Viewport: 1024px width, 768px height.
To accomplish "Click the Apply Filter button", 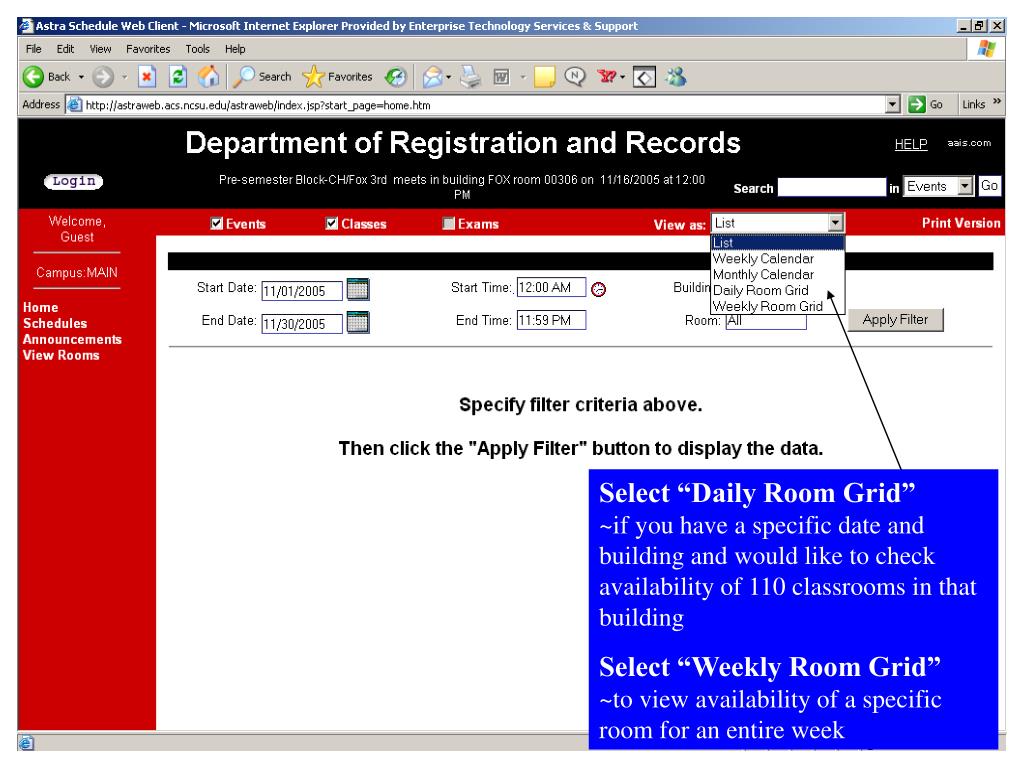I will click(x=895, y=320).
